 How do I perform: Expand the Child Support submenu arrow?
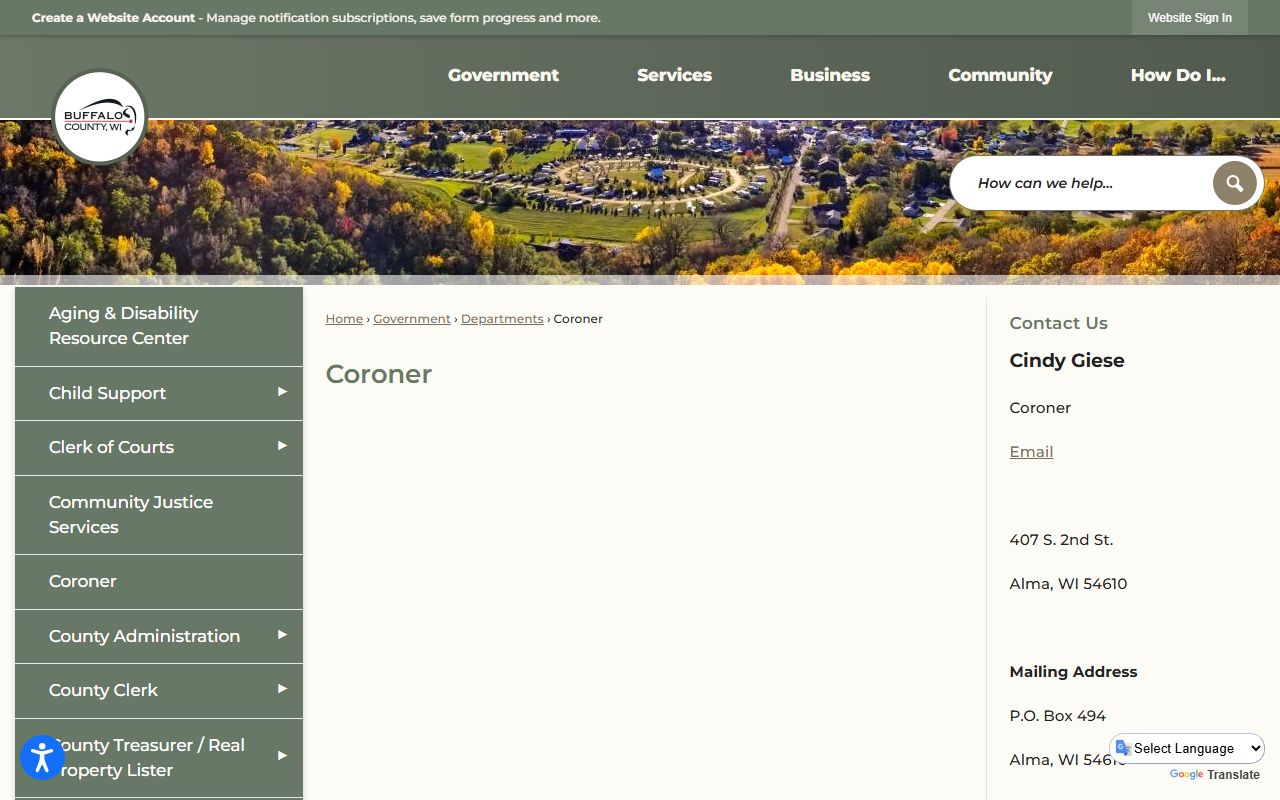(282, 392)
